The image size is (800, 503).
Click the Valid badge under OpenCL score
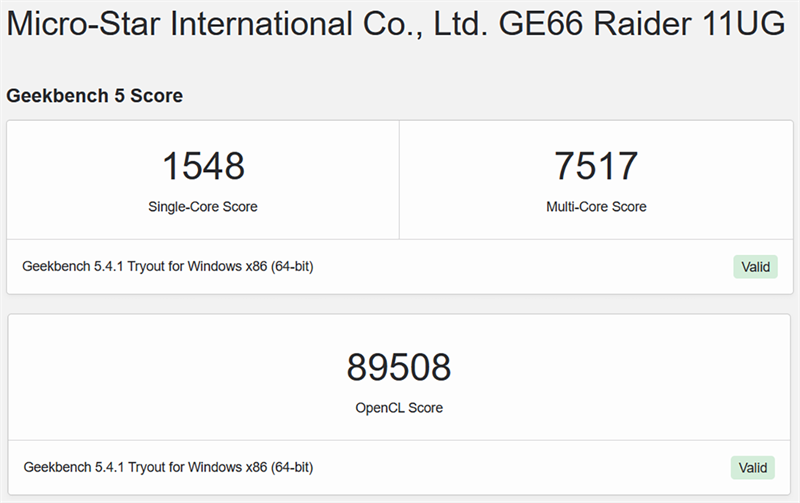tap(753, 468)
